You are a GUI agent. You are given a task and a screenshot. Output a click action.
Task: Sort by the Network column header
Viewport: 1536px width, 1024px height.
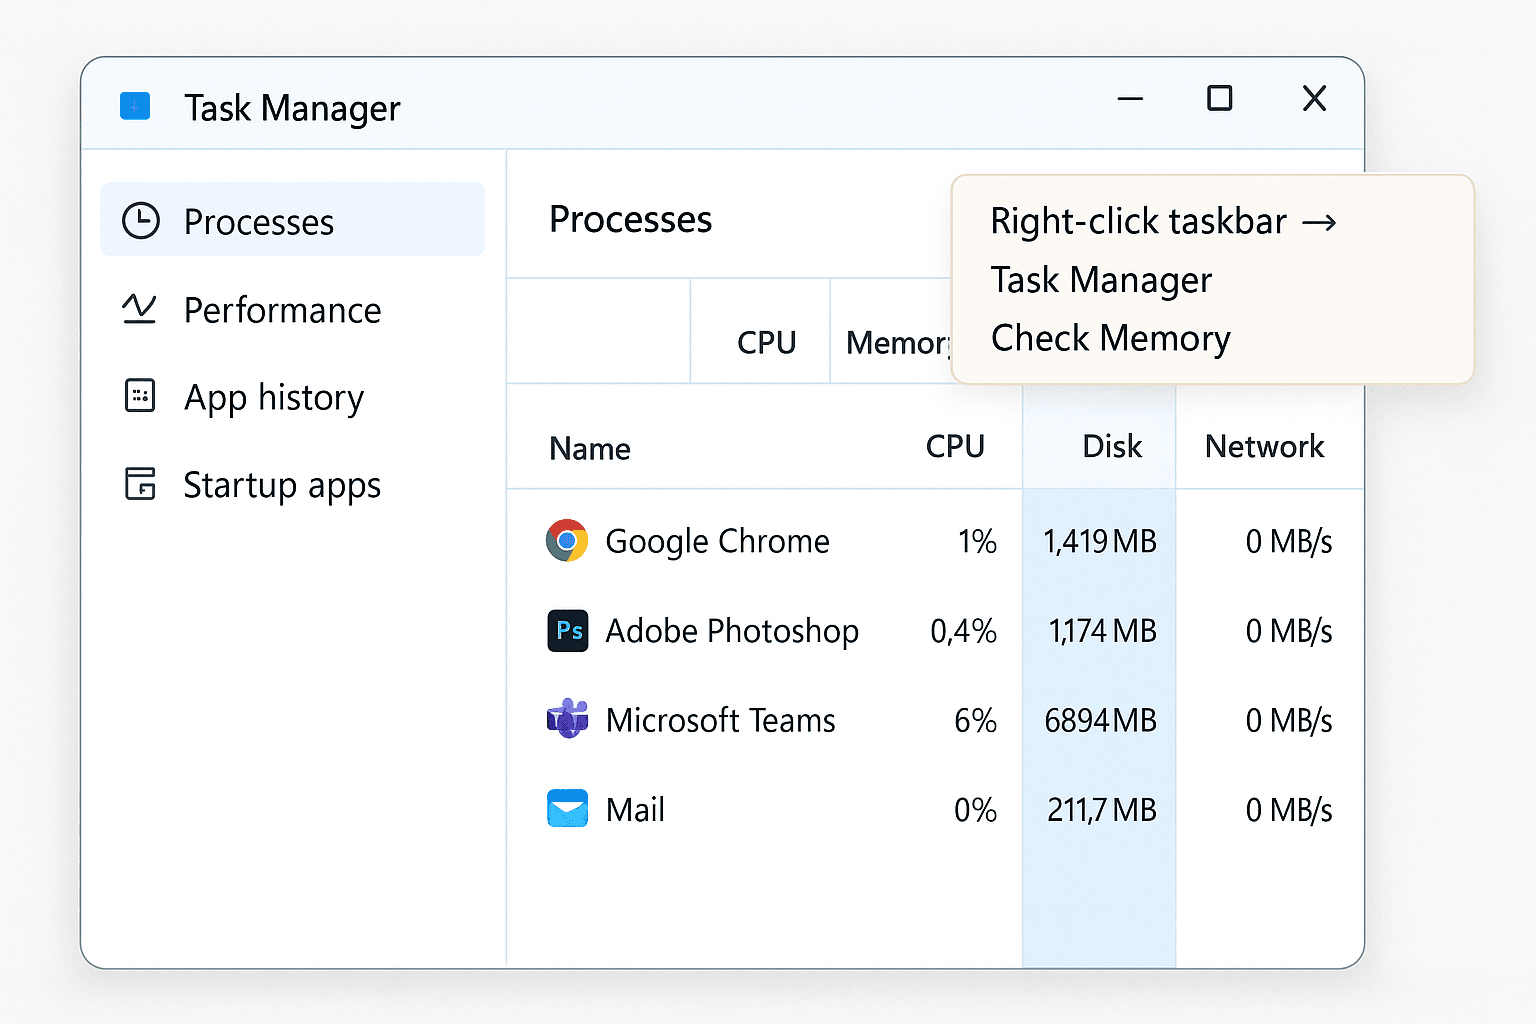pyautogui.click(x=1265, y=446)
